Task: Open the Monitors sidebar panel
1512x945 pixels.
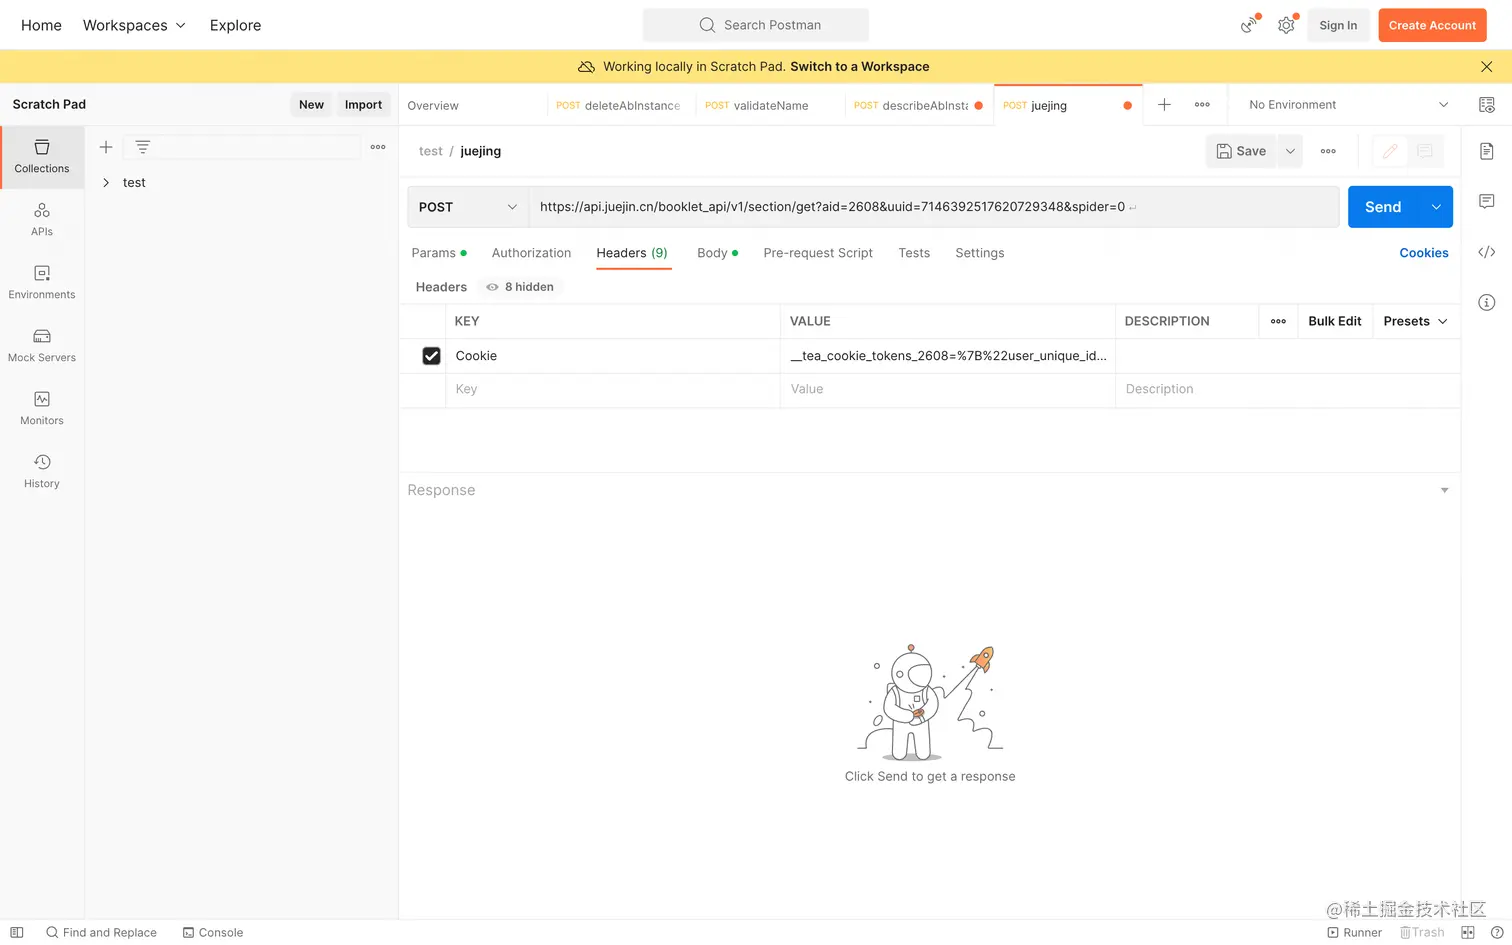Action: (42, 409)
